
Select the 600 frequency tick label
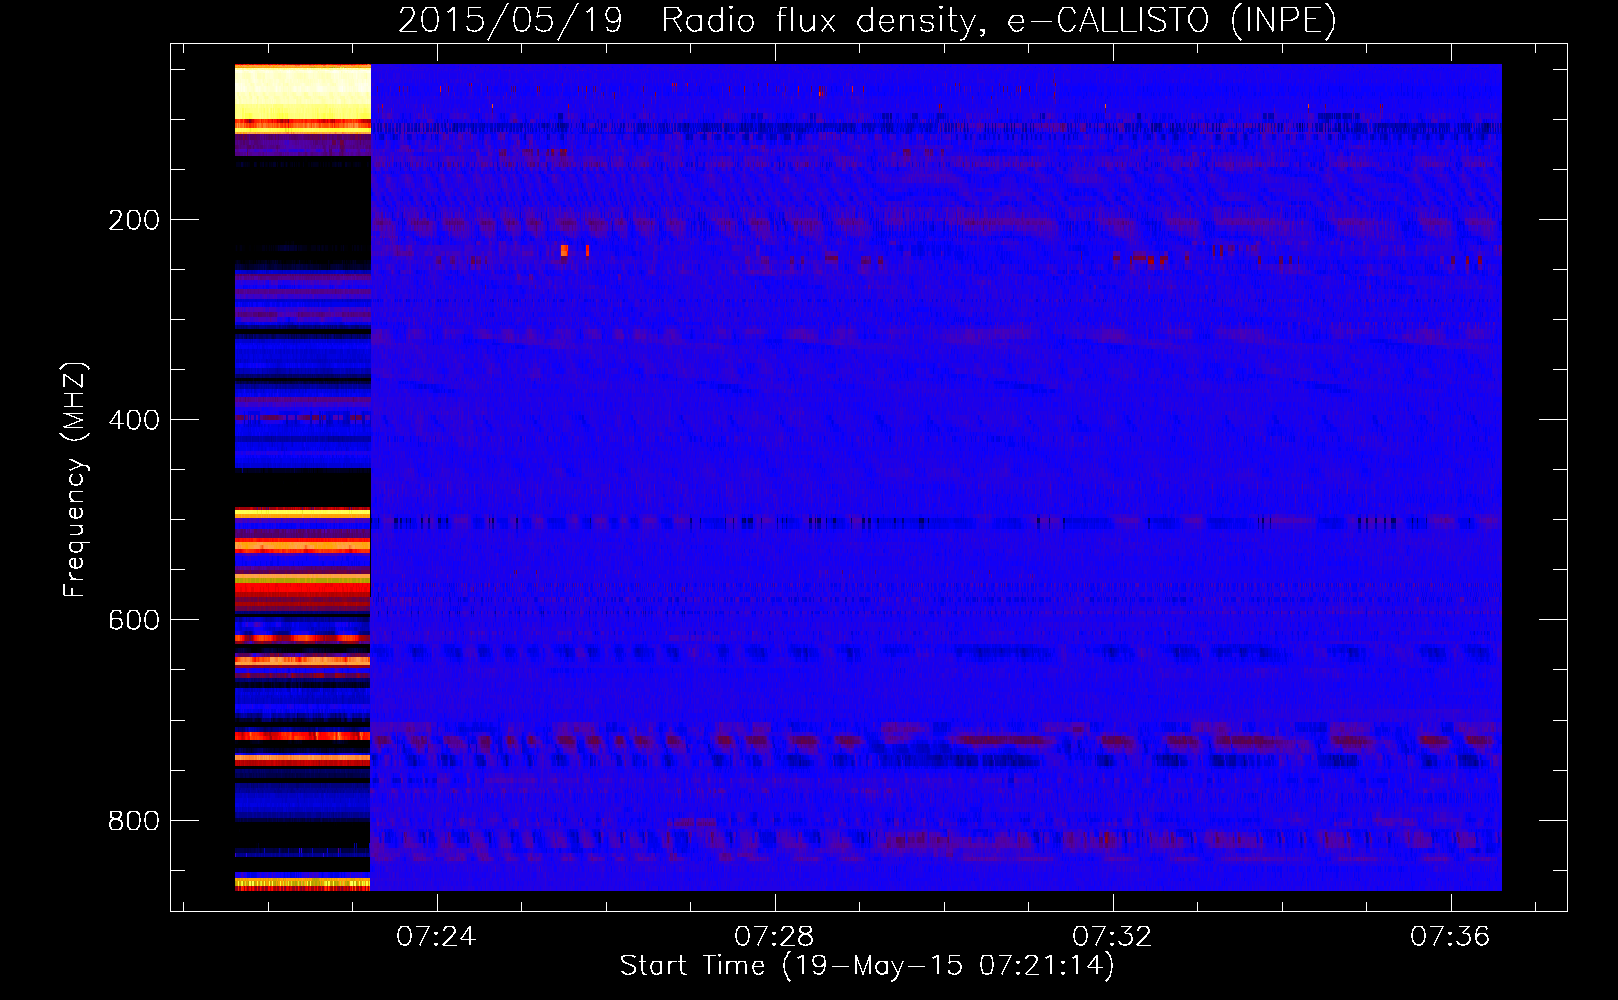[134, 620]
